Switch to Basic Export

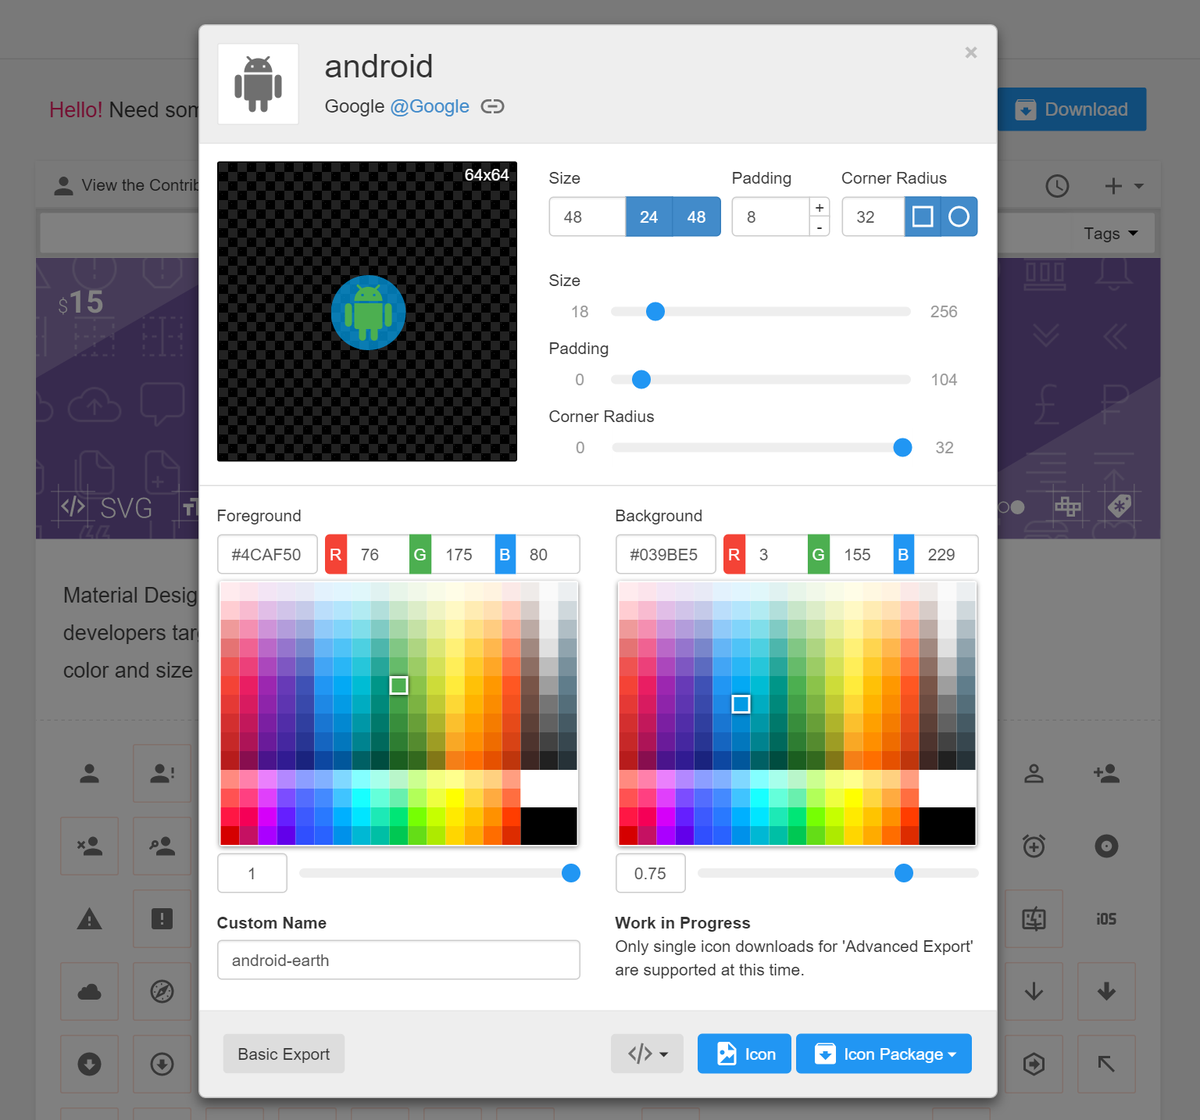pyautogui.click(x=284, y=1054)
